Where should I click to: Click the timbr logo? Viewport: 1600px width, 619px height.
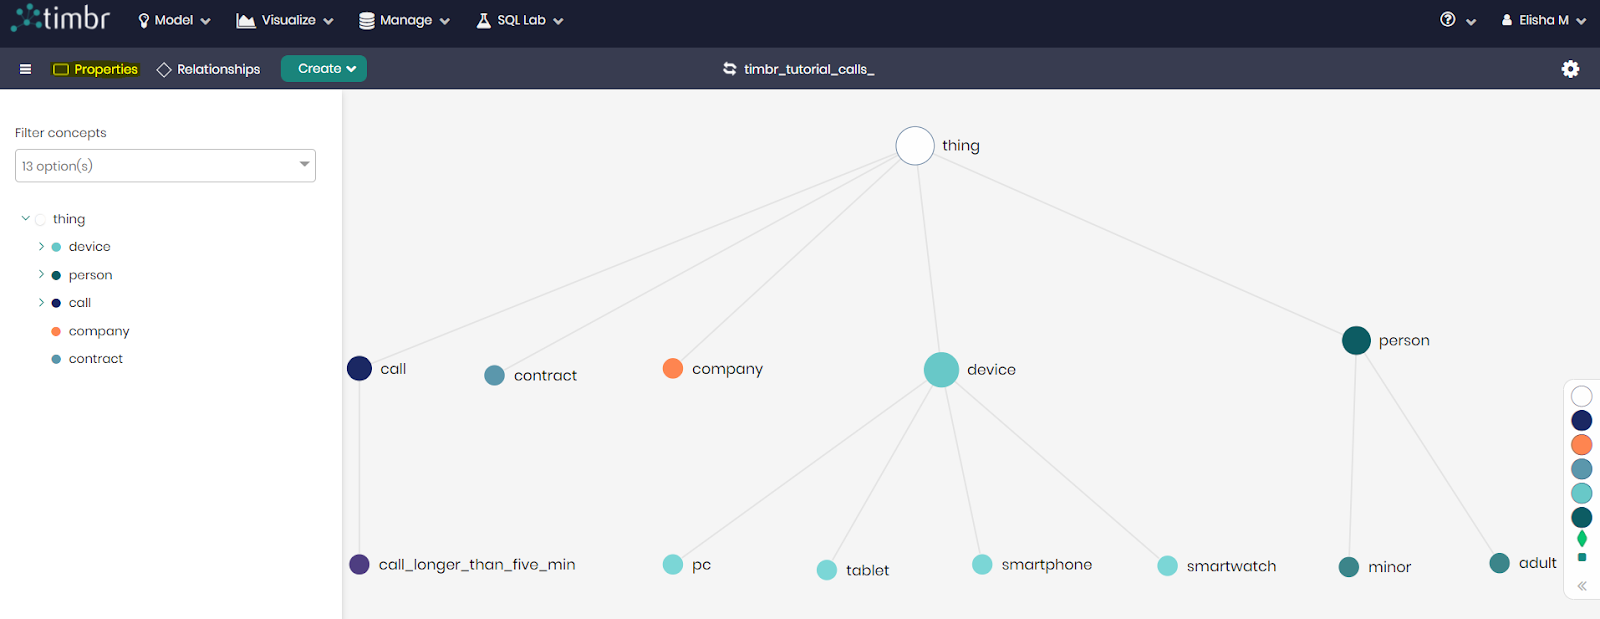click(x=61, y=18)
